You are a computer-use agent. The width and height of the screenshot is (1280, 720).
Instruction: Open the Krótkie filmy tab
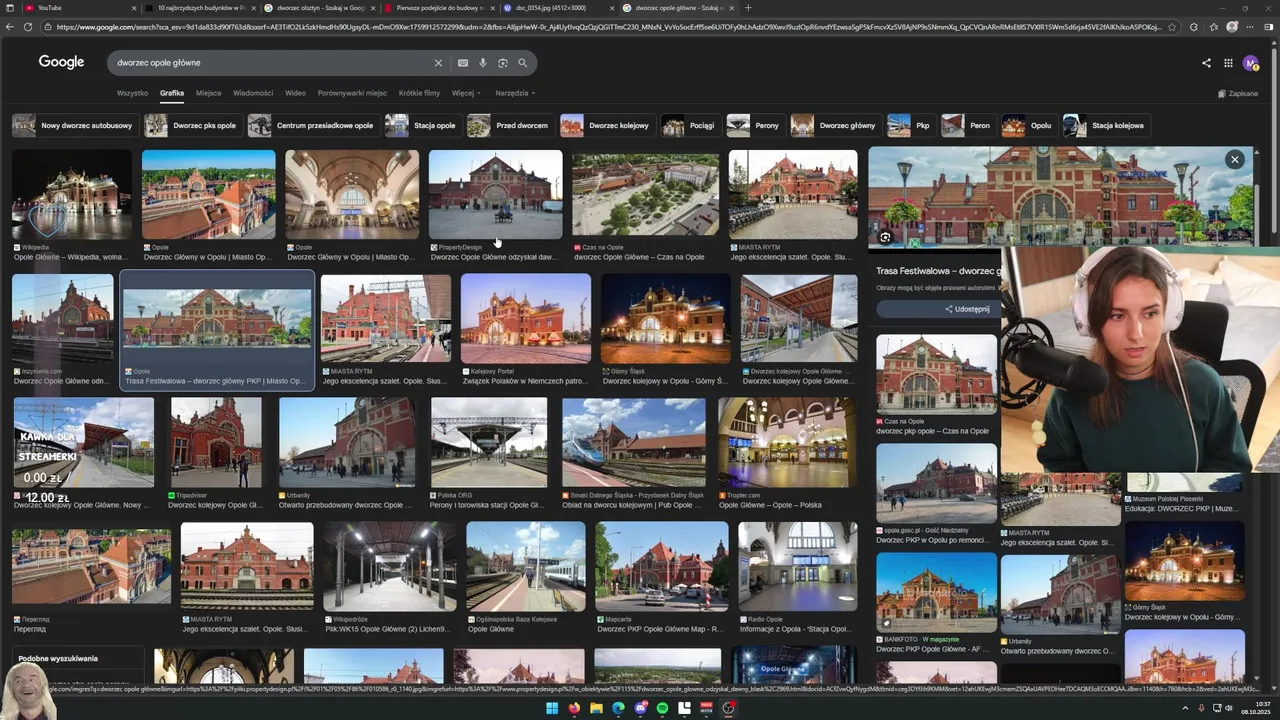419,93
